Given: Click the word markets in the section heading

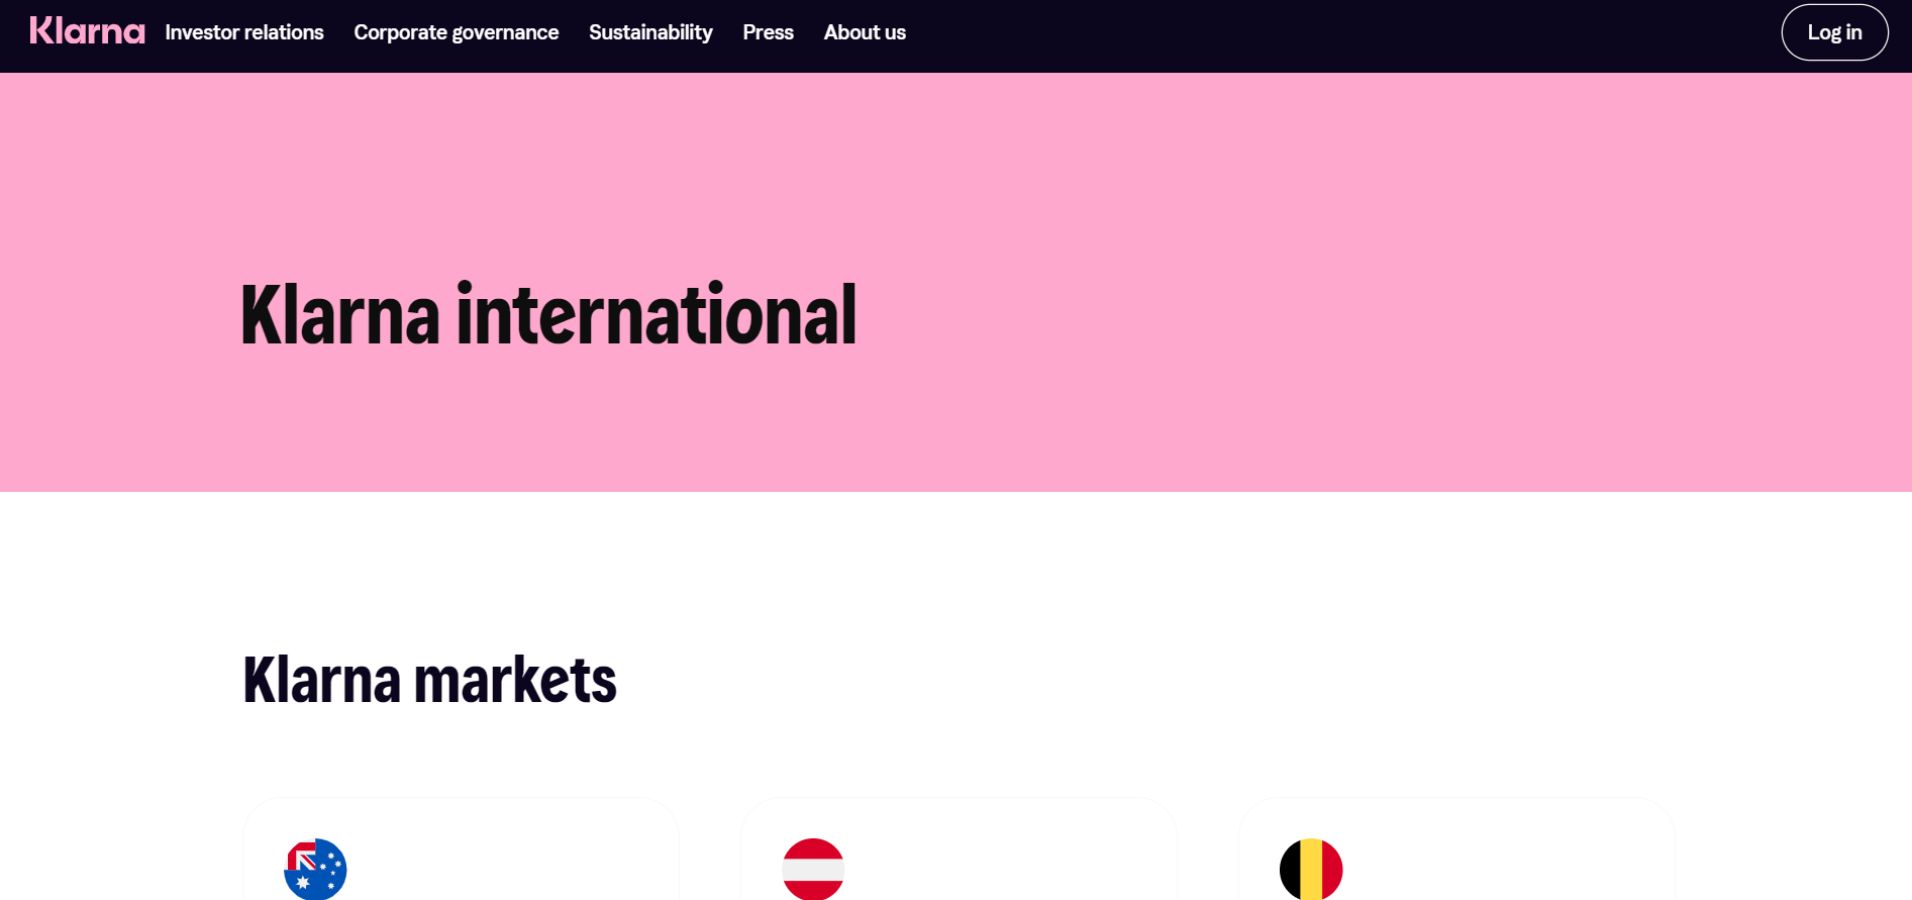Looking at the screenshot, I should tap(515, 680).
